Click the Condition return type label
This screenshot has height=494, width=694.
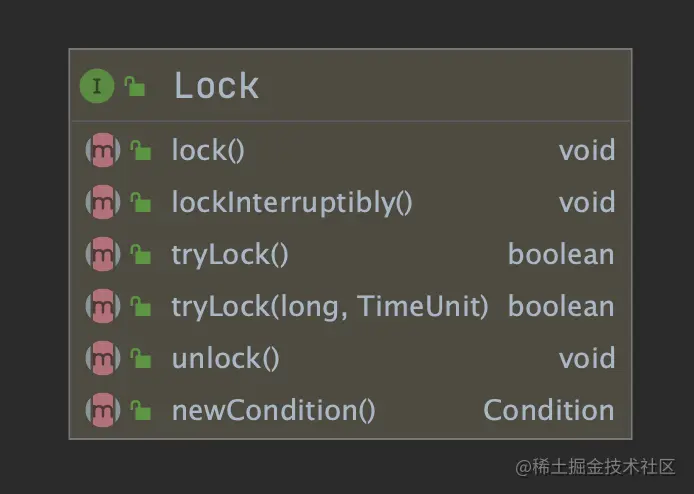tap(549, 410)
